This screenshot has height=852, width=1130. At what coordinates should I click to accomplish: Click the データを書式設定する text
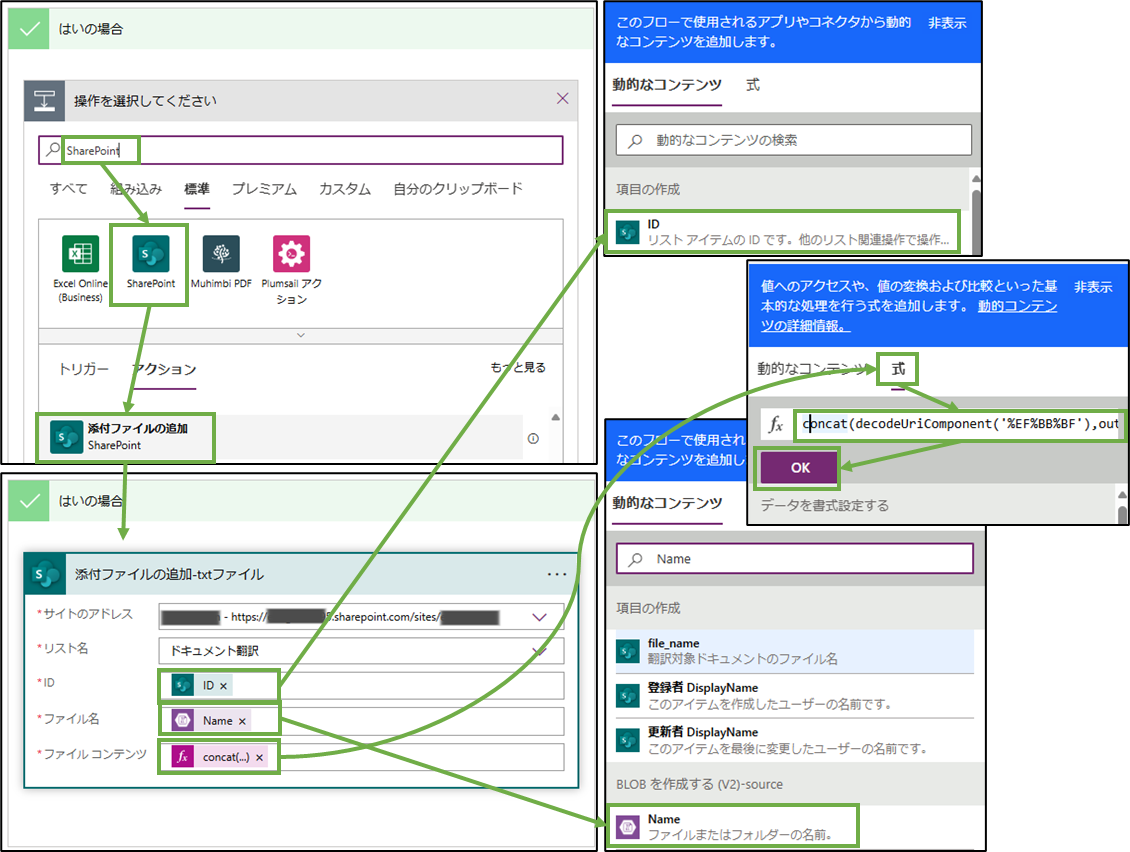824,505
